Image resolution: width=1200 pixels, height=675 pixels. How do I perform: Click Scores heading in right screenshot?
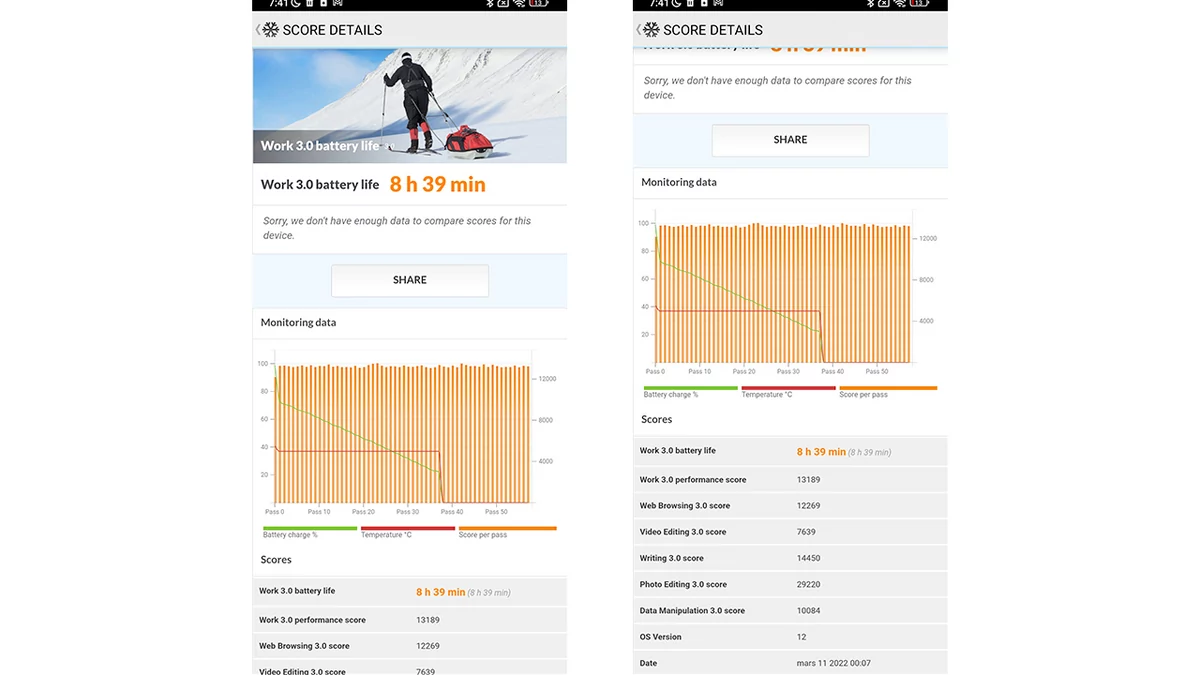(657, 420)
